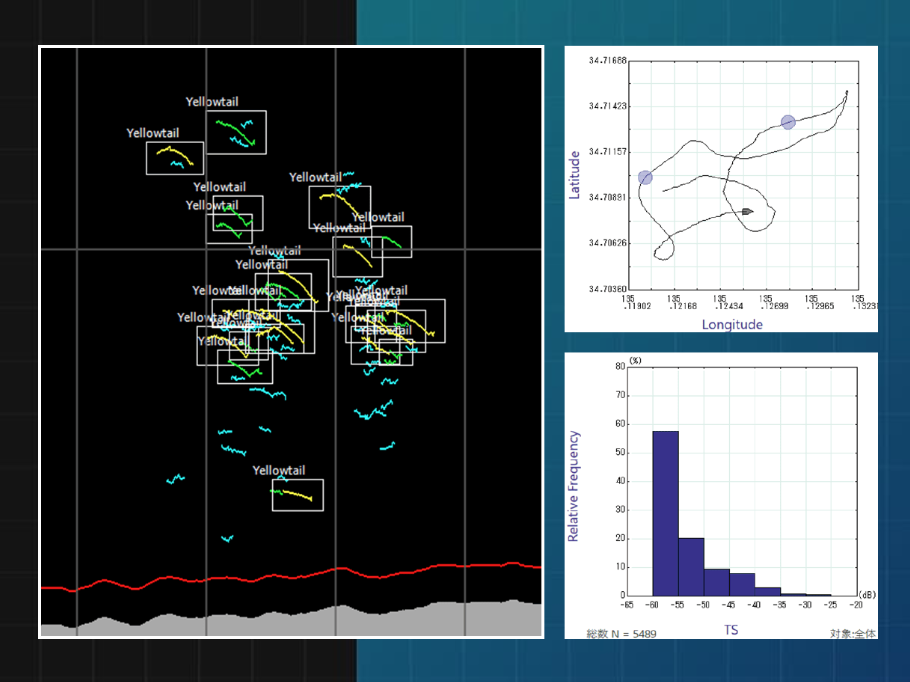Screen dimensions: 910x682
Task: Select the second histogram bar near -55 dB
Action: tap(691, 566)
